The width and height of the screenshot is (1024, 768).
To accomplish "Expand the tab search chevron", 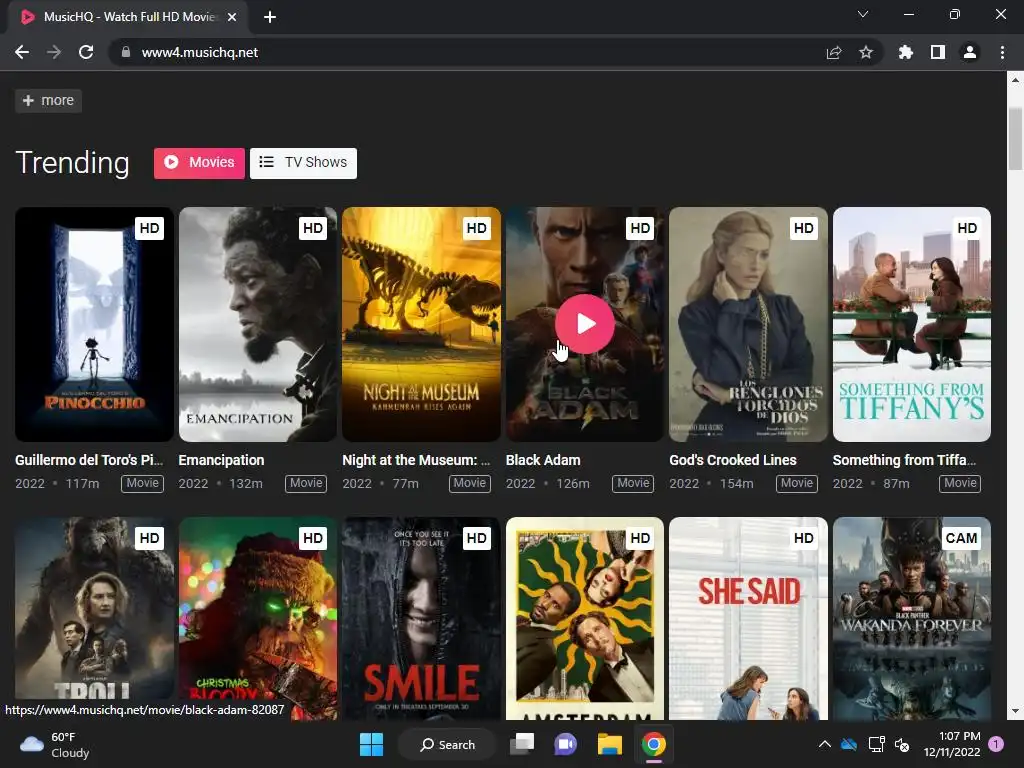I will tap(863, 14).
